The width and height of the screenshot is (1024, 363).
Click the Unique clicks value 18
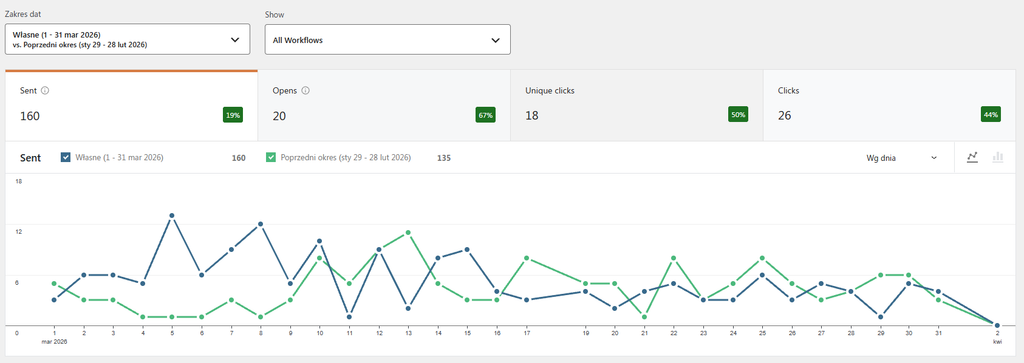pyautogui.click(x=532, y=116)
